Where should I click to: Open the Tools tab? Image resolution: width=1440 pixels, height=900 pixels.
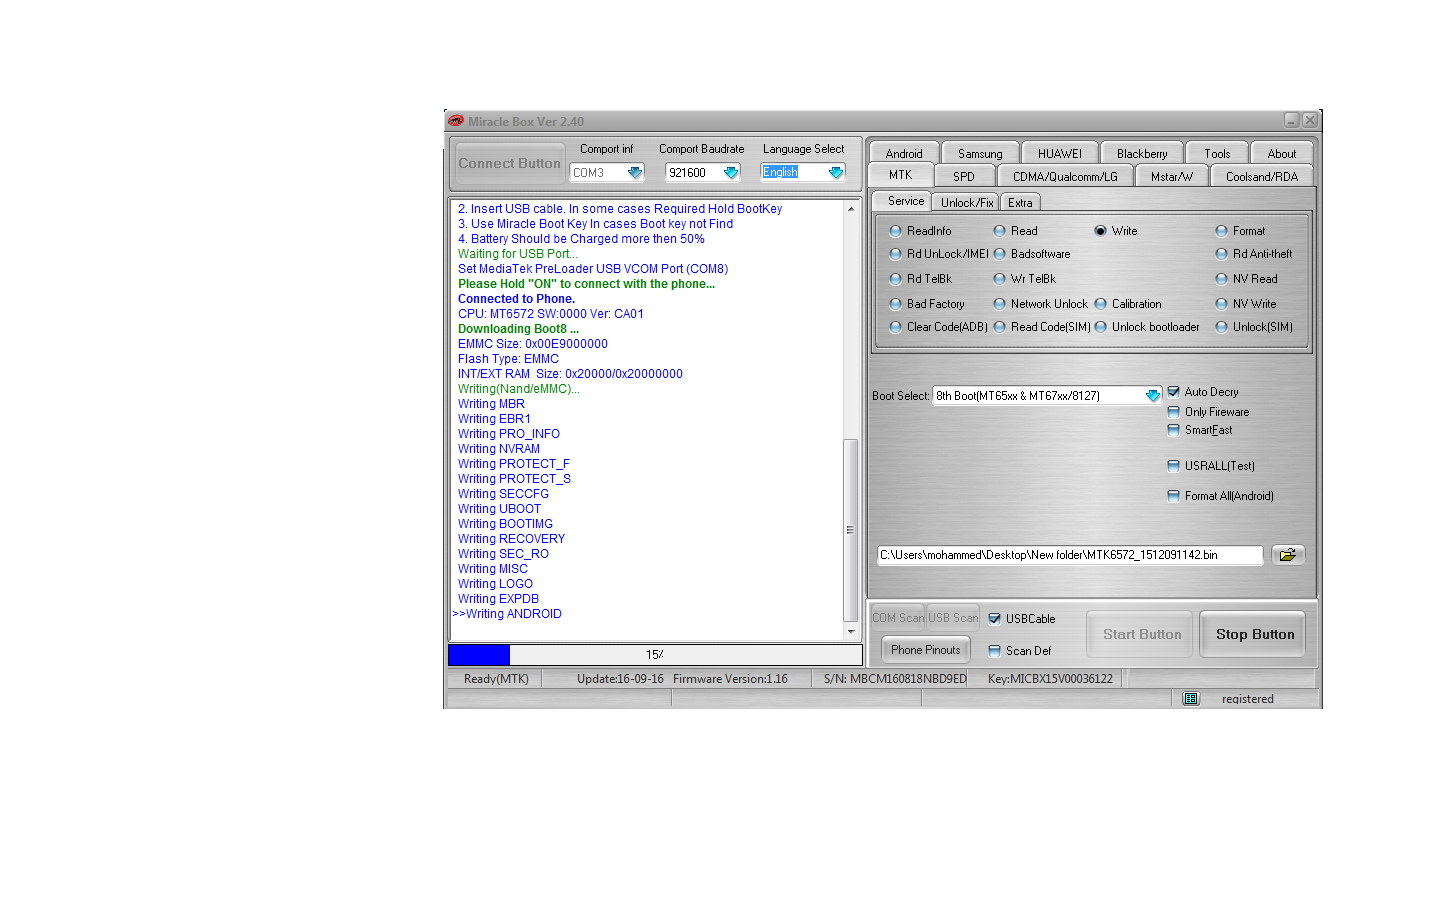pyautogui.click(x=1217, y=153)
